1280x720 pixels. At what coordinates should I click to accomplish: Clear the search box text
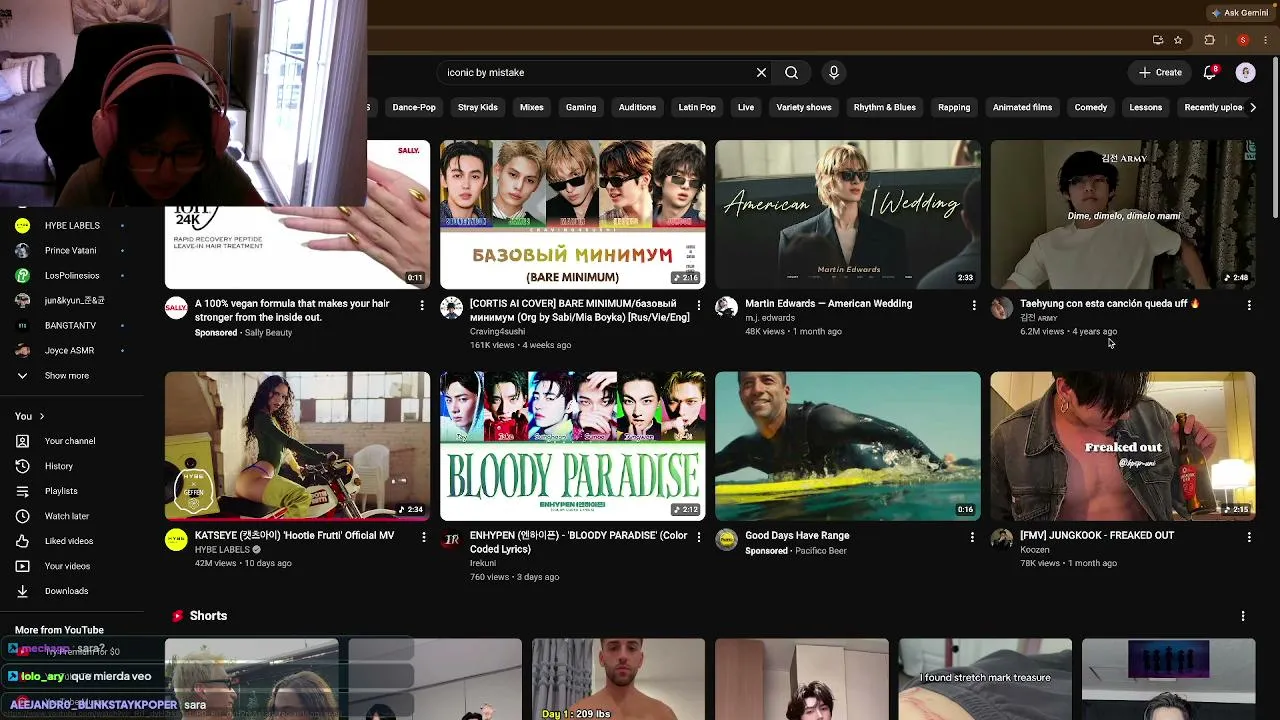pos(761,72)
